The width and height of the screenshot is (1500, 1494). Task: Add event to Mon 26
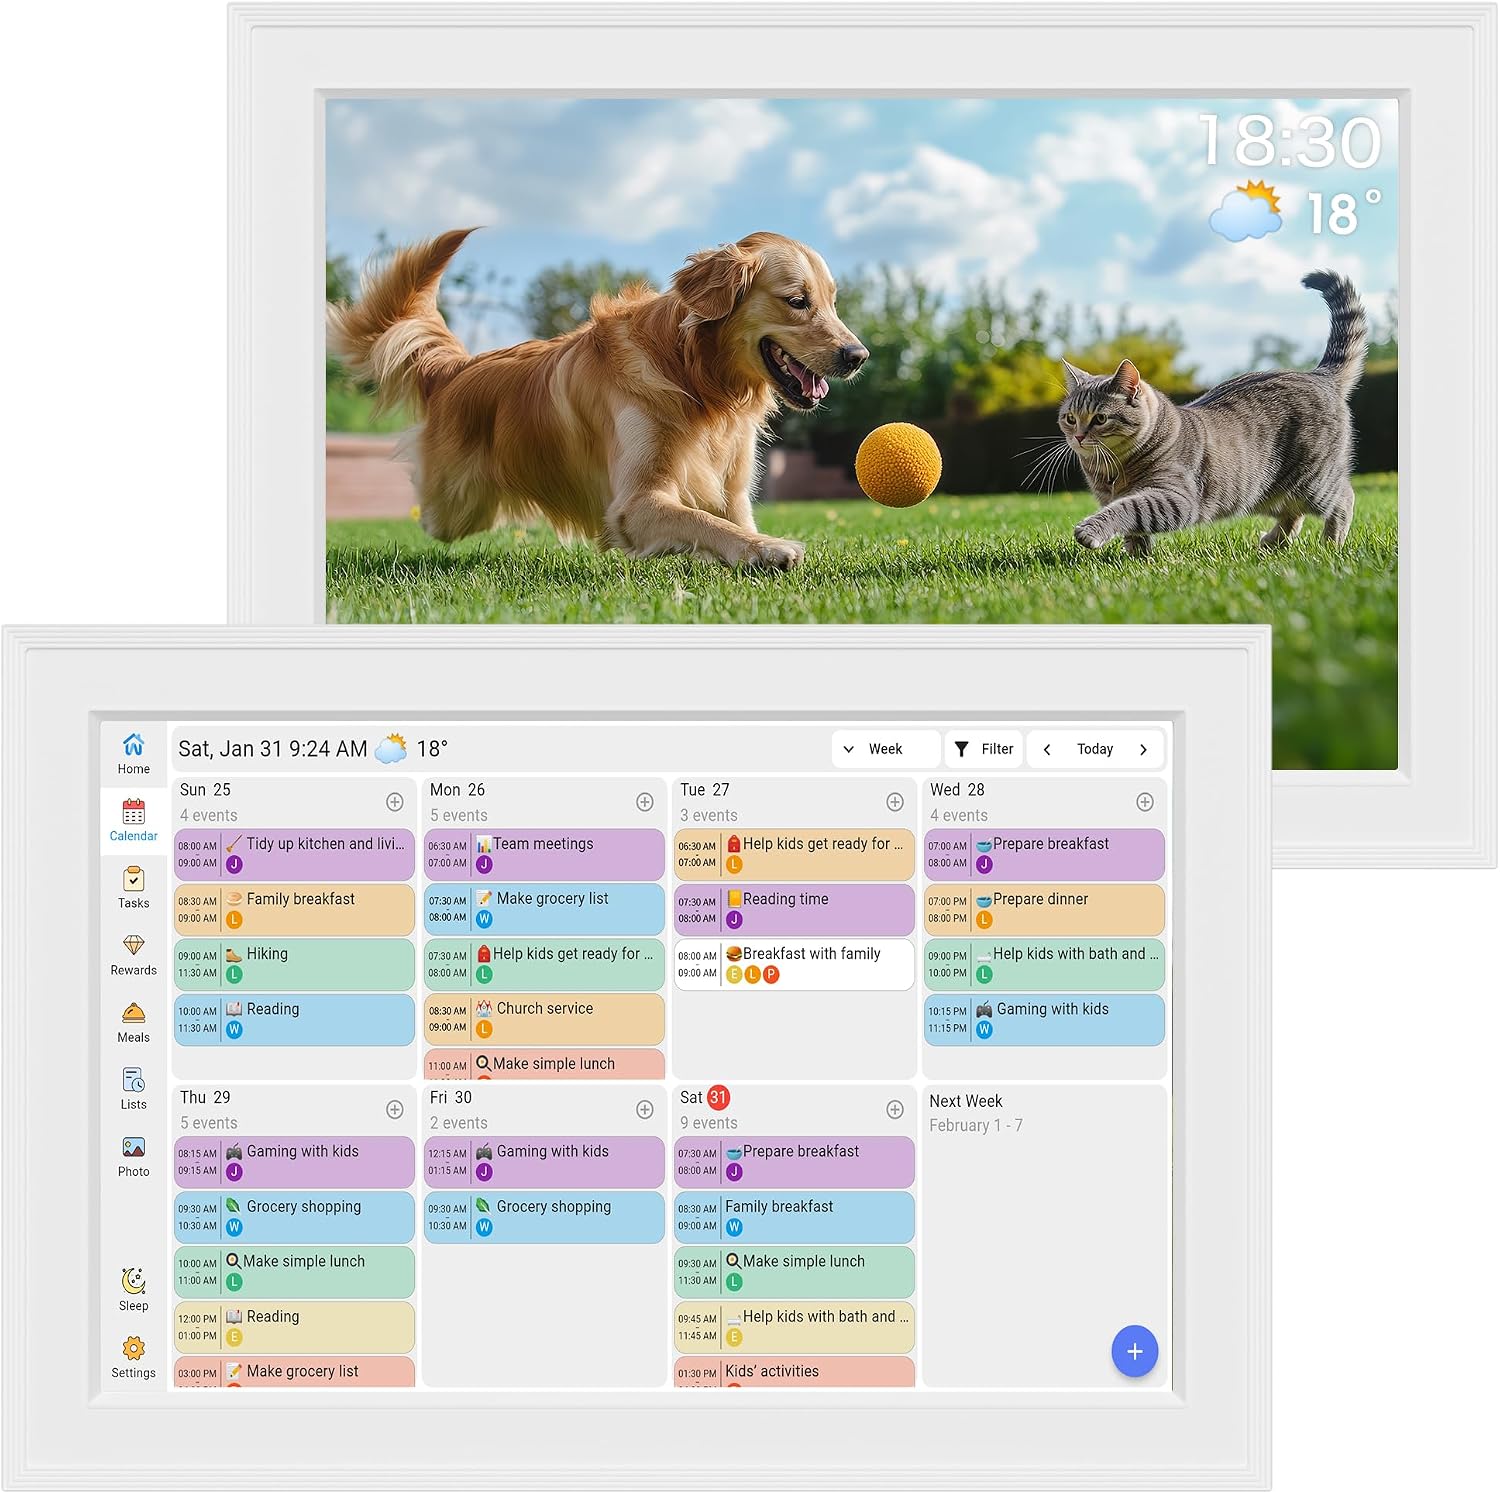tap(645, 802)
